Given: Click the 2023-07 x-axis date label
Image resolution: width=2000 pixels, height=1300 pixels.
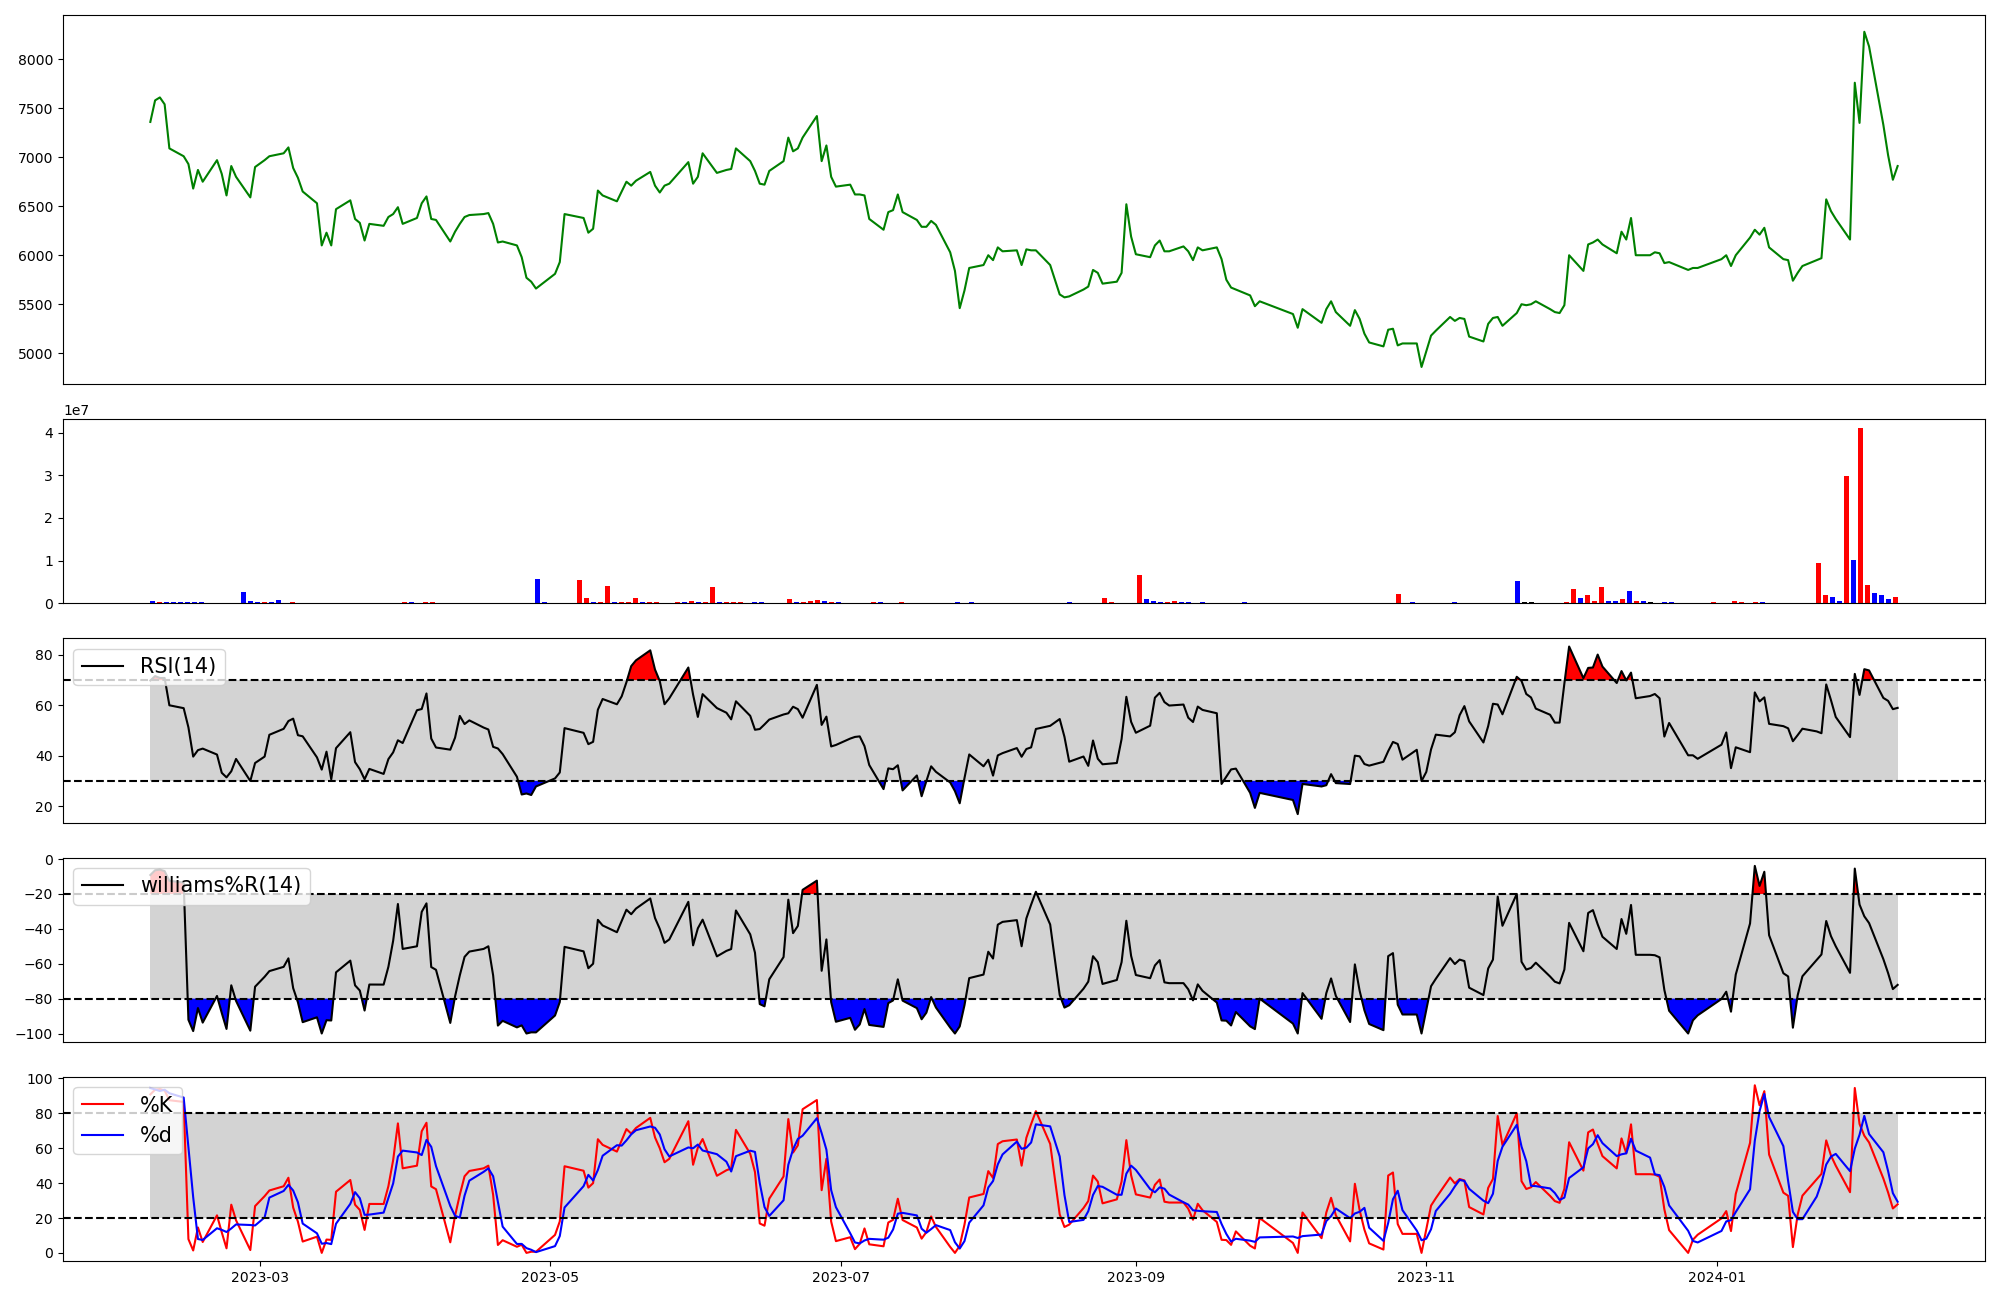Looking at the screenshot, I should click(x=841, y=1277).
